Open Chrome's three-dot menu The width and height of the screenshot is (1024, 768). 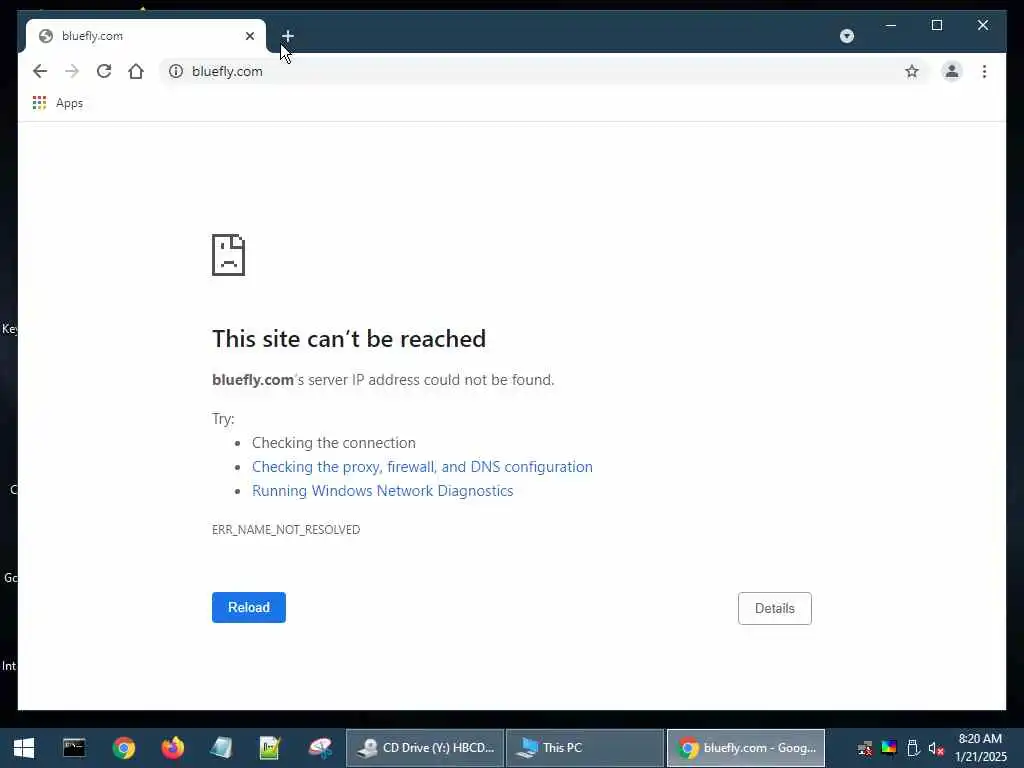(984, 71)
